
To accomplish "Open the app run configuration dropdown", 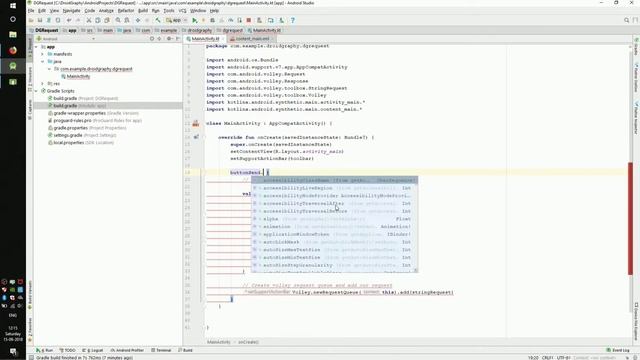I will click(x=177, y=20).
